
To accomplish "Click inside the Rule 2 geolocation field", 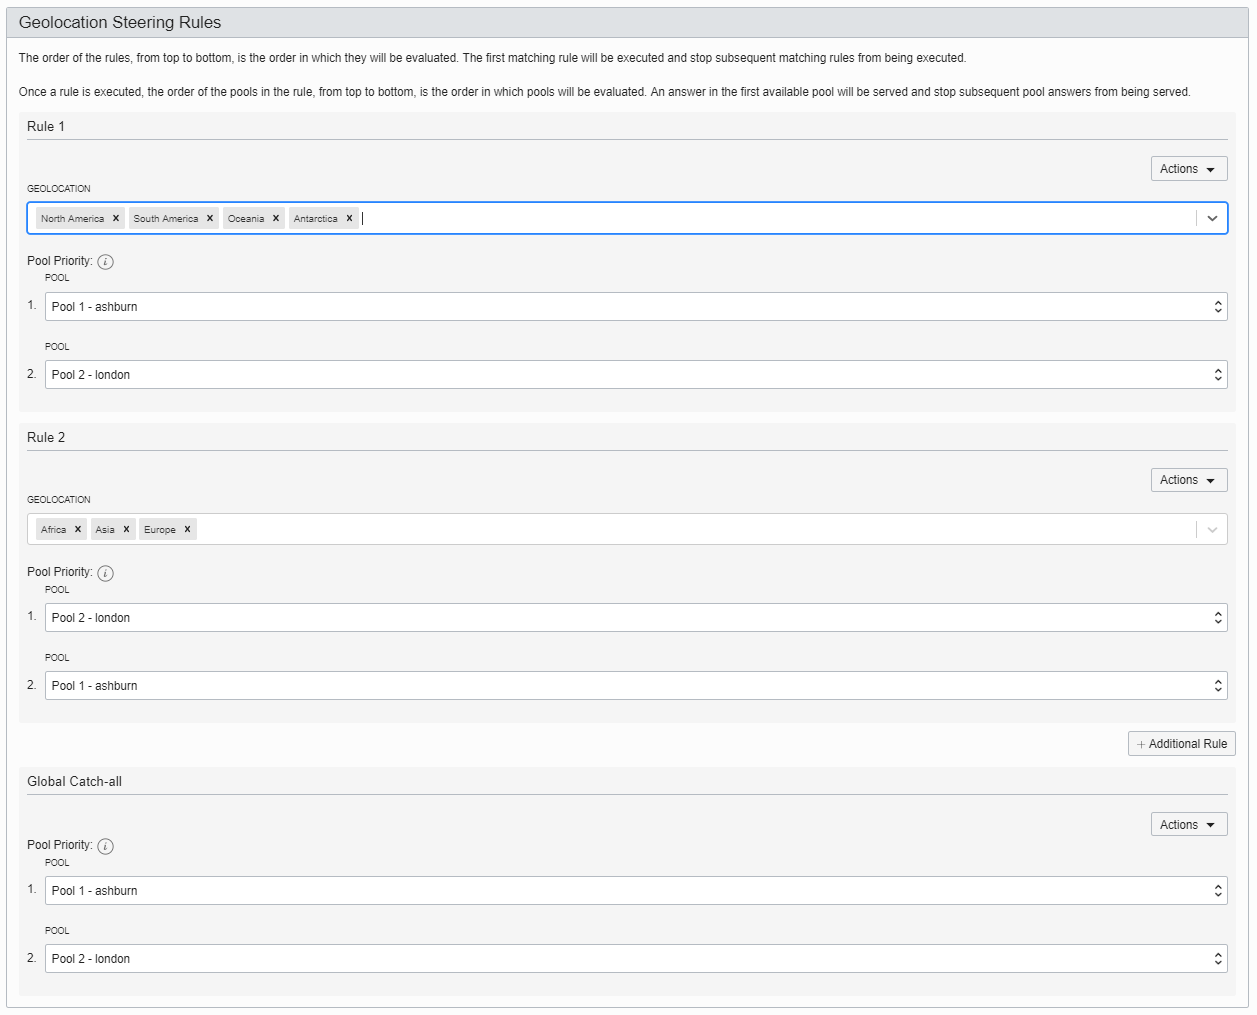I will 690,530.
